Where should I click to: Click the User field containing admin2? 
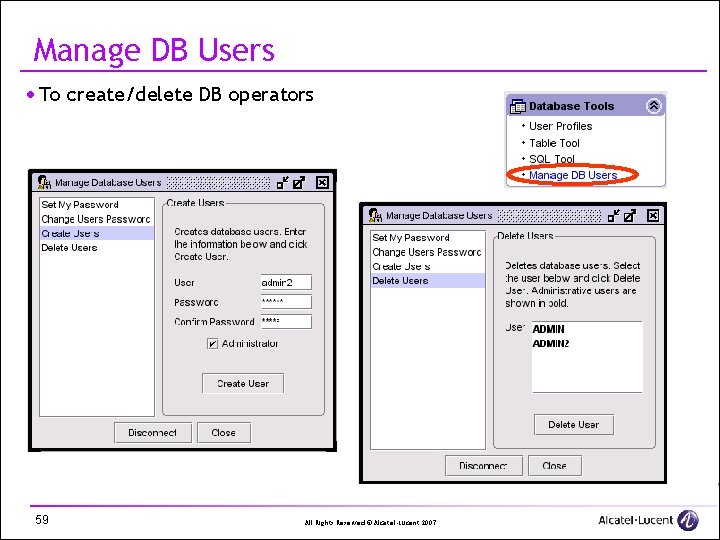point(286,282)
